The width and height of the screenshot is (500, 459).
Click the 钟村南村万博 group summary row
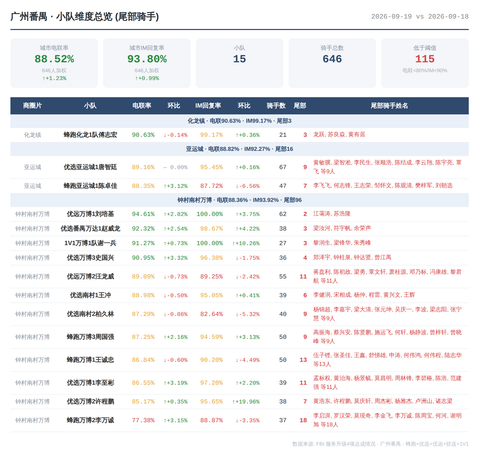(239, 200)
